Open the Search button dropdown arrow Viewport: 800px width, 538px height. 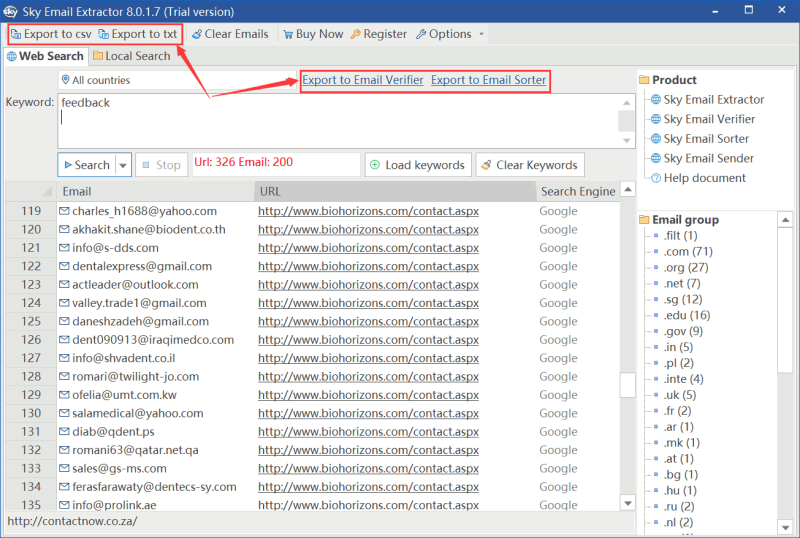coord(124,165)
